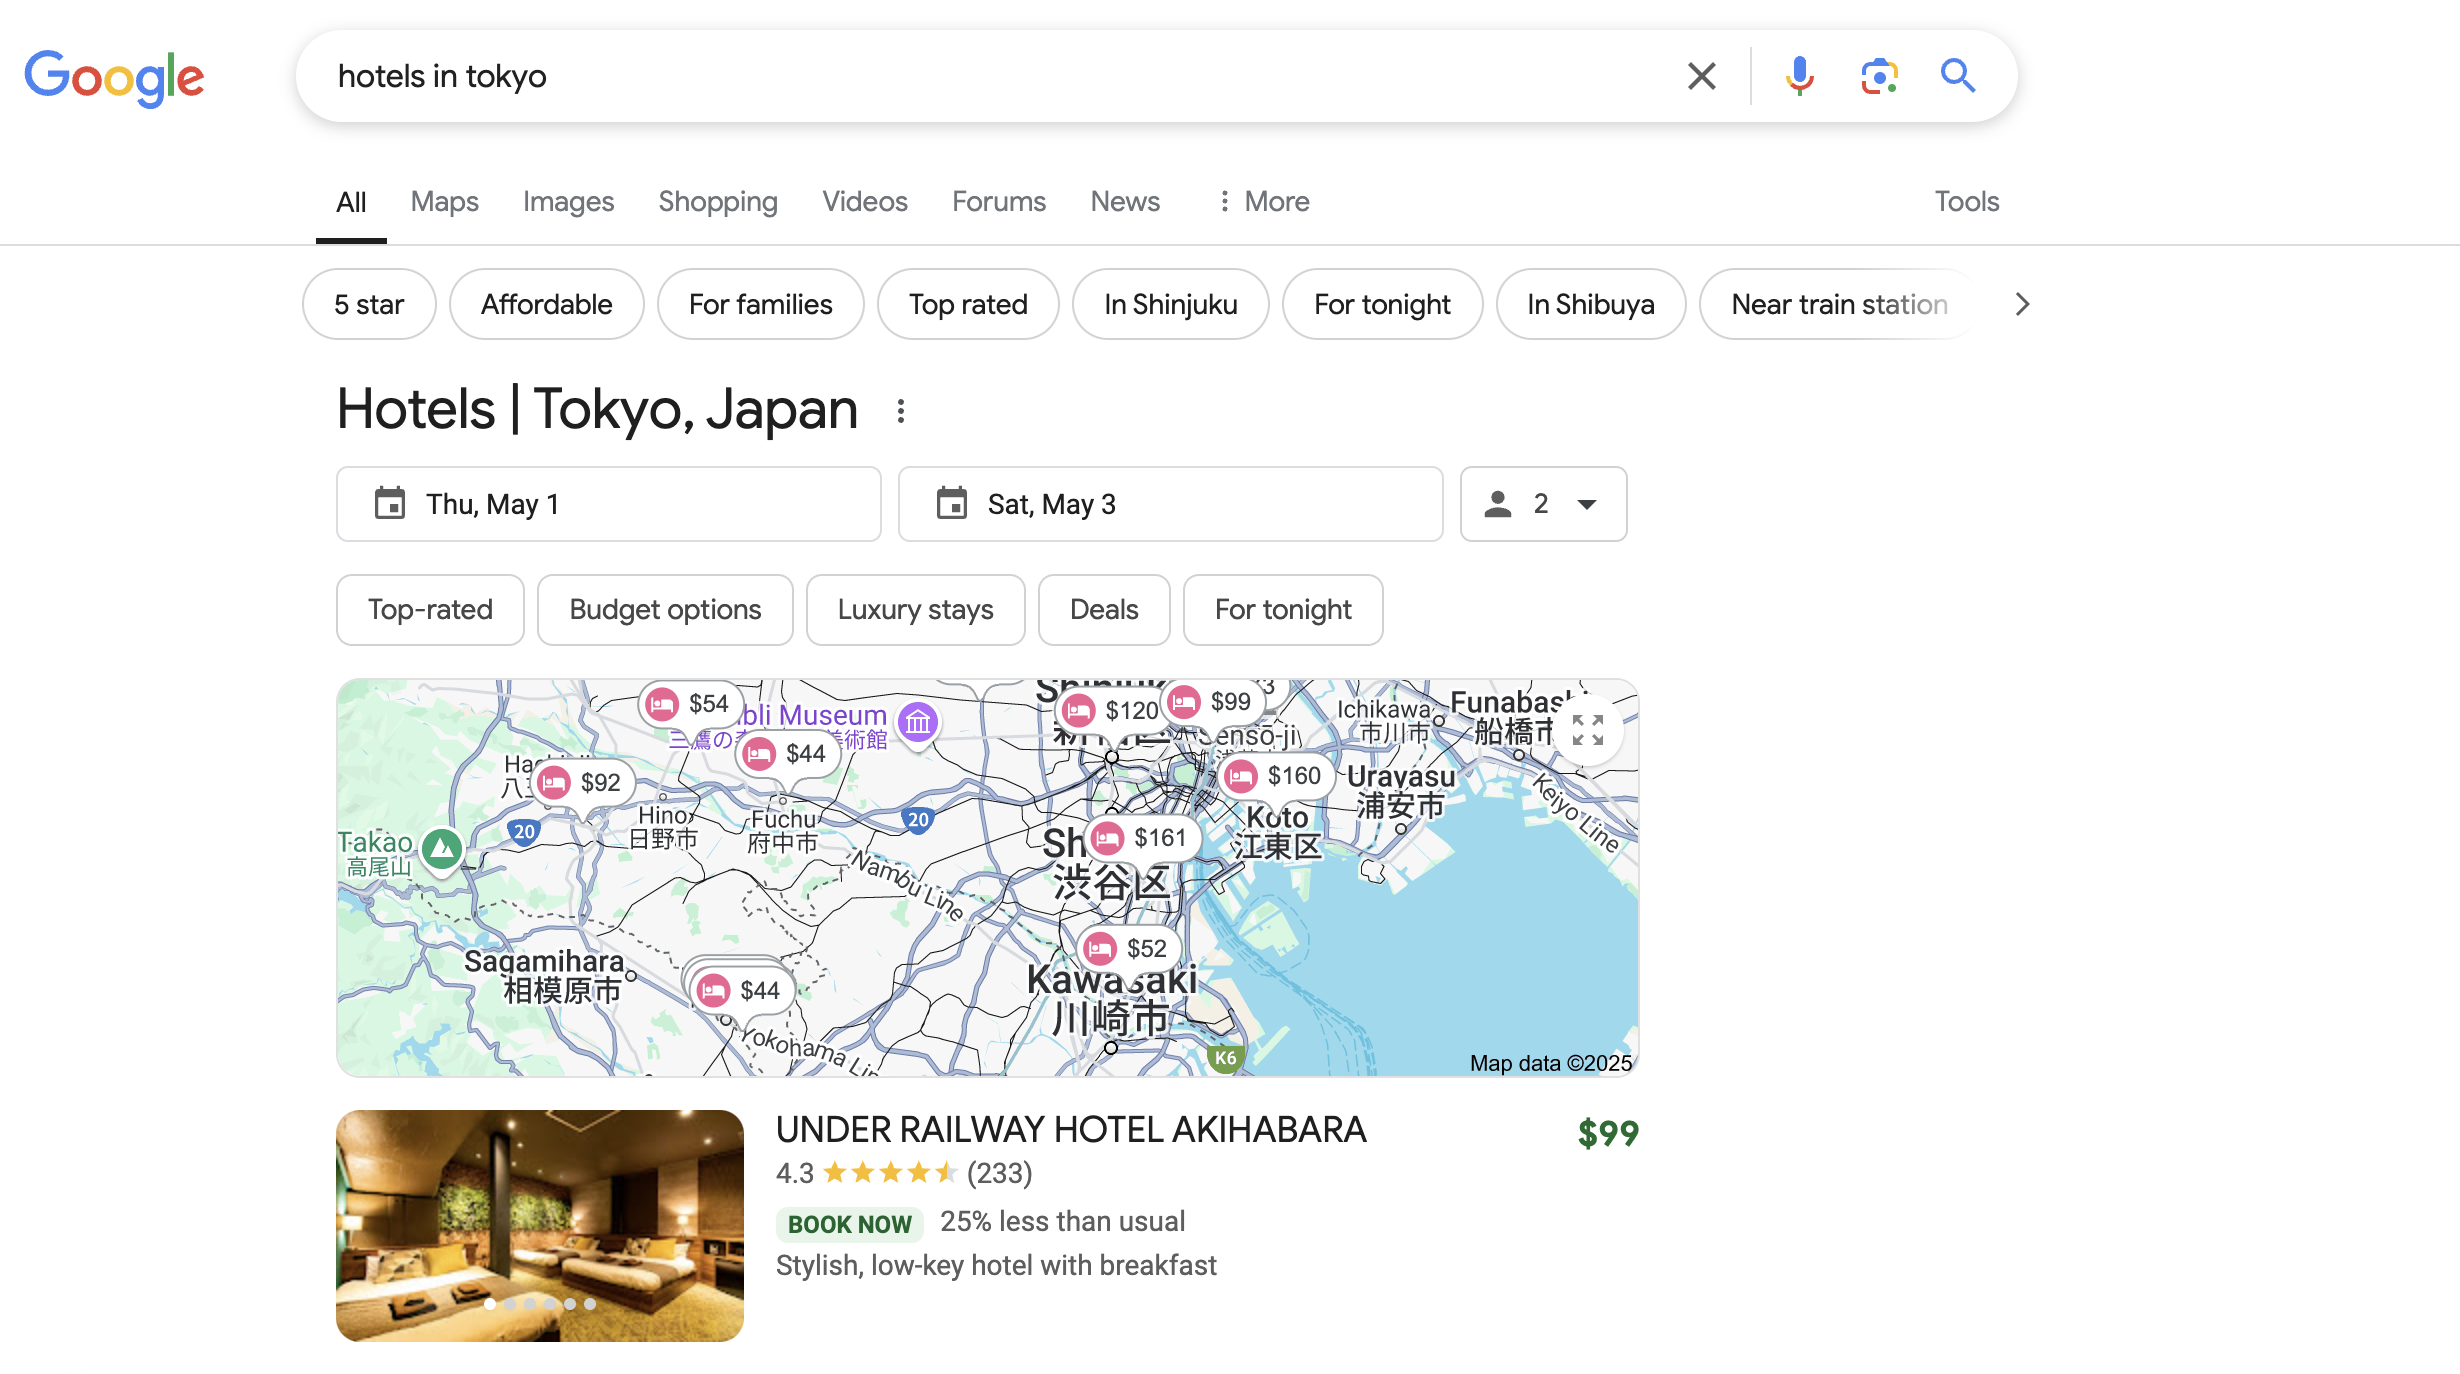Image resolution: width=2460 pixels, height=1374 pixels.
Task: Select the $99 hotel pin on the map
Action: (1213, 702)
